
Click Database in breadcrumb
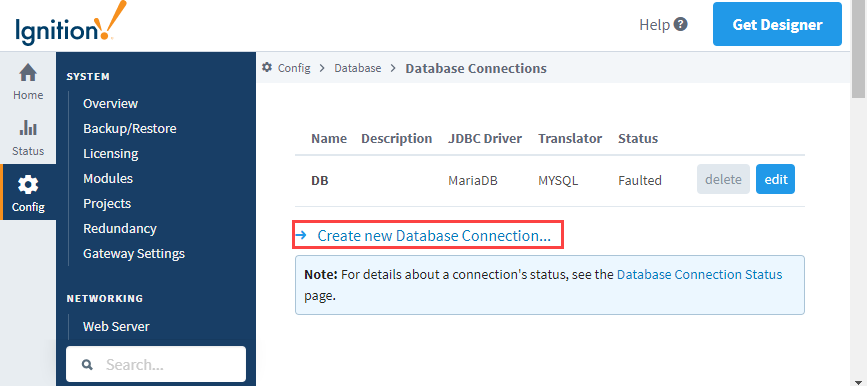357,68
